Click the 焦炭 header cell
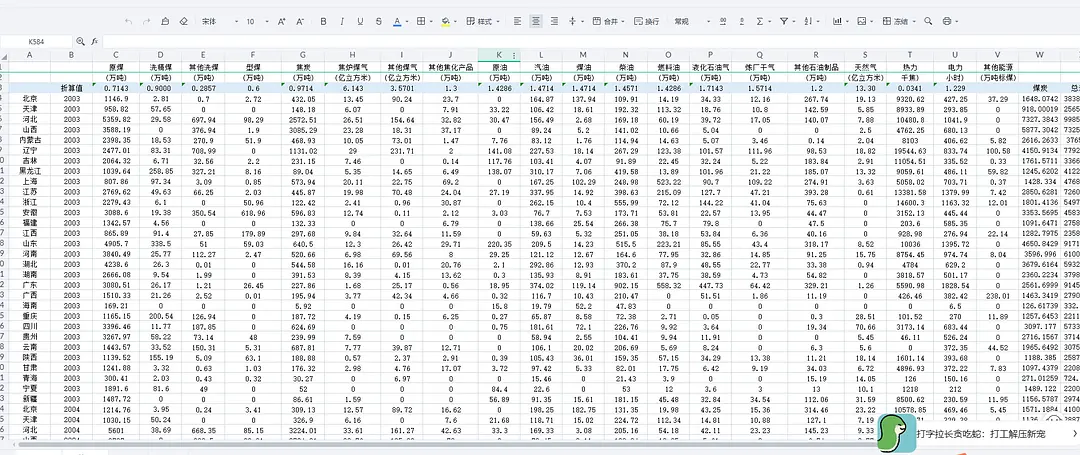This screenshot has width=1080, height=455. (x=303, y=68)
